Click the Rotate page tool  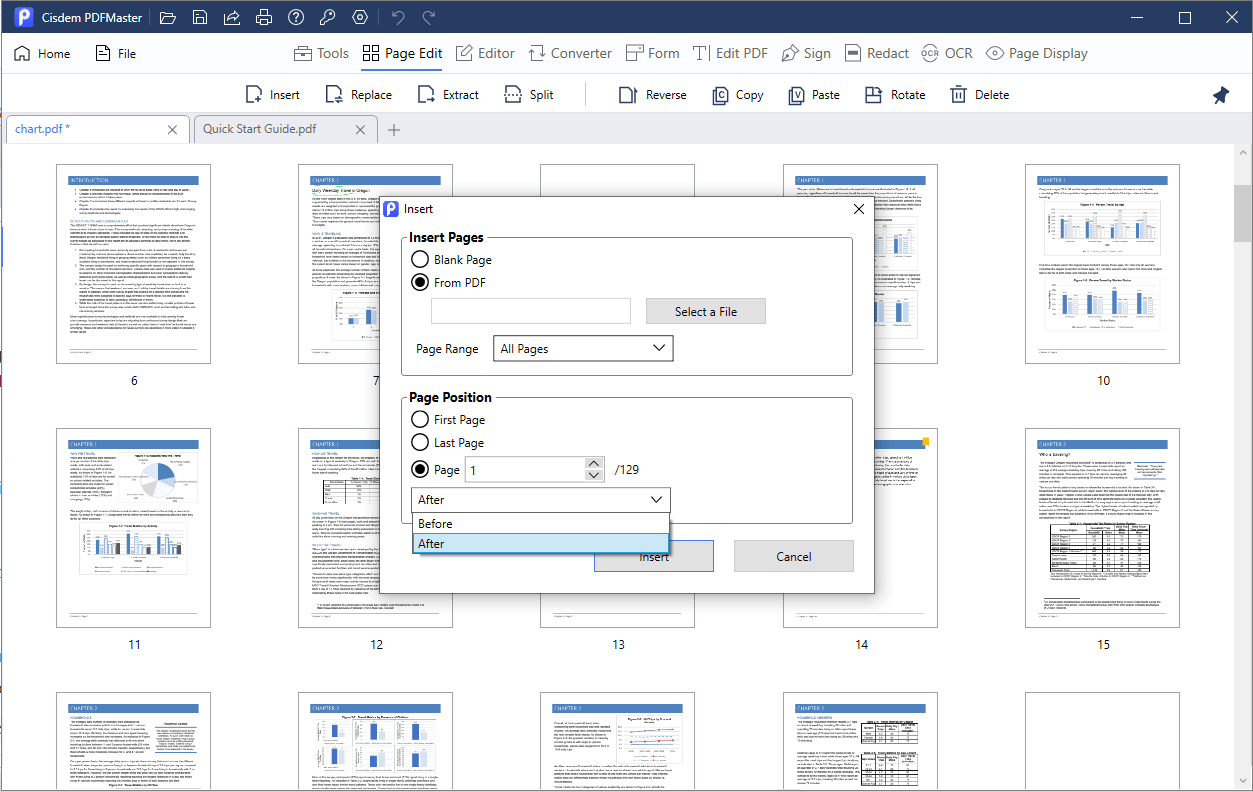[x=895, y=95]
